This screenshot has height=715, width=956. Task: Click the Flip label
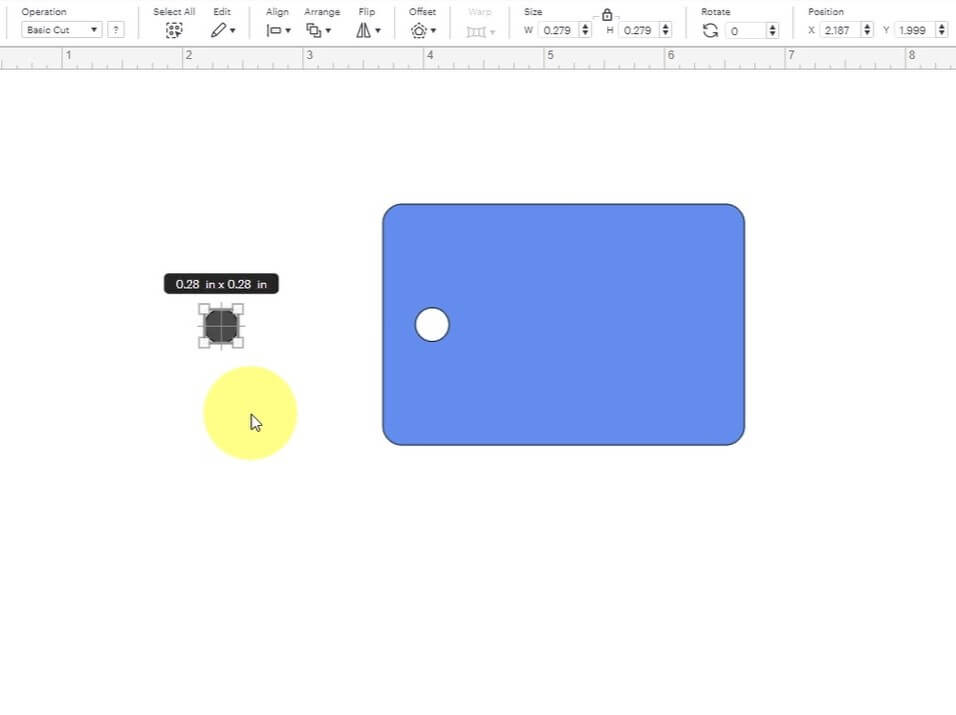tap(366, 12)
